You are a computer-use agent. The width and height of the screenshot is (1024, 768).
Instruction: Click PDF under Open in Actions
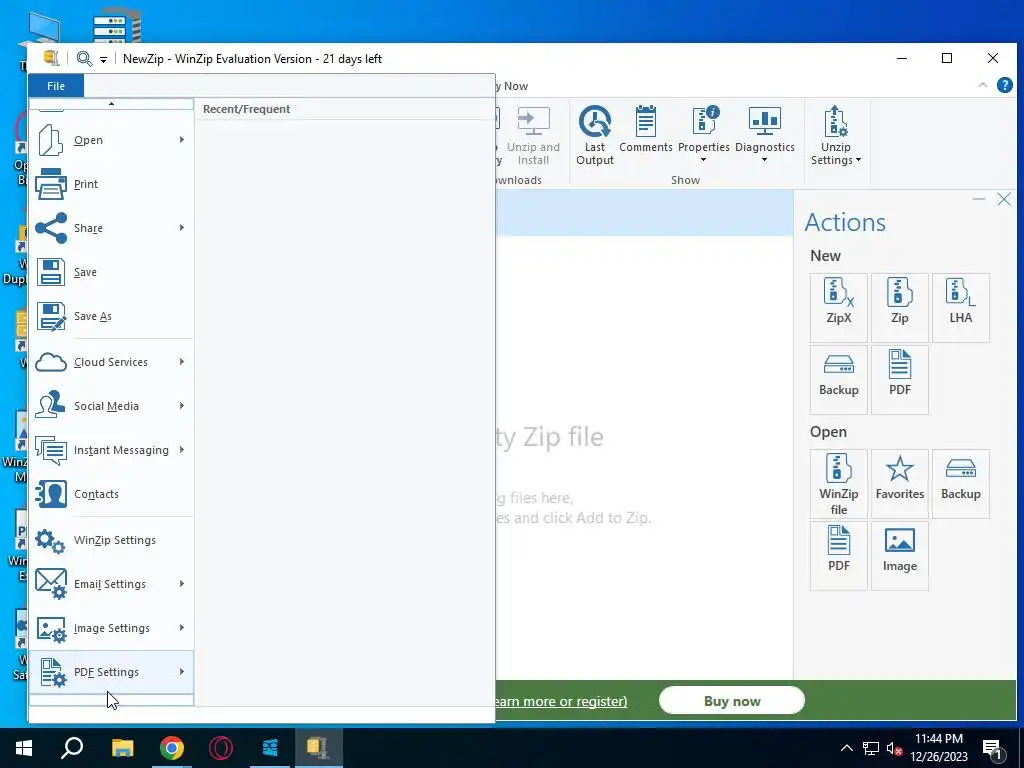pos(839,556)
